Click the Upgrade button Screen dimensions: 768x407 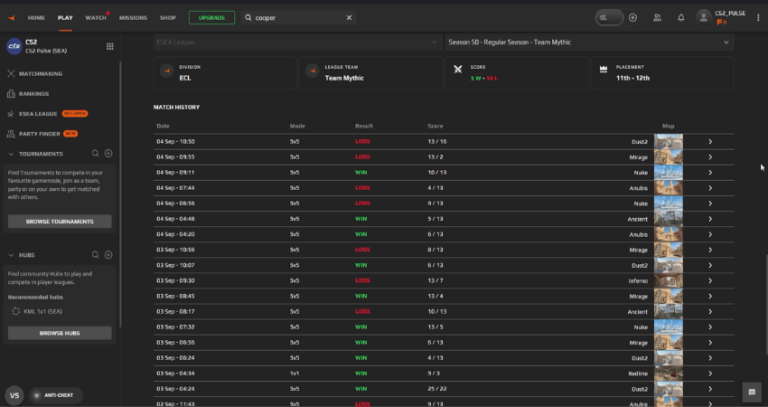pos(211,18)
